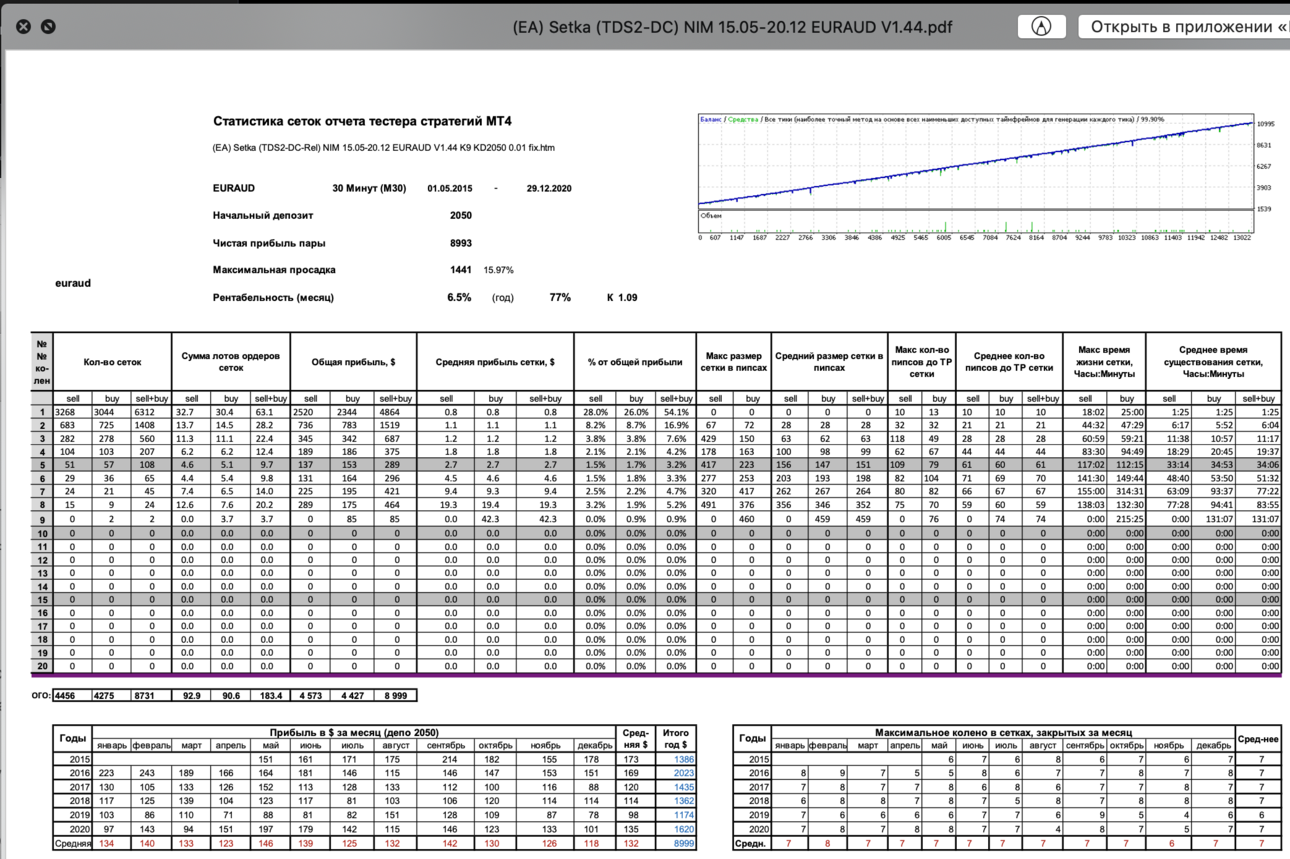Click the lowercase "euraud" label
1290x859 pixels.
click(73, 283)
